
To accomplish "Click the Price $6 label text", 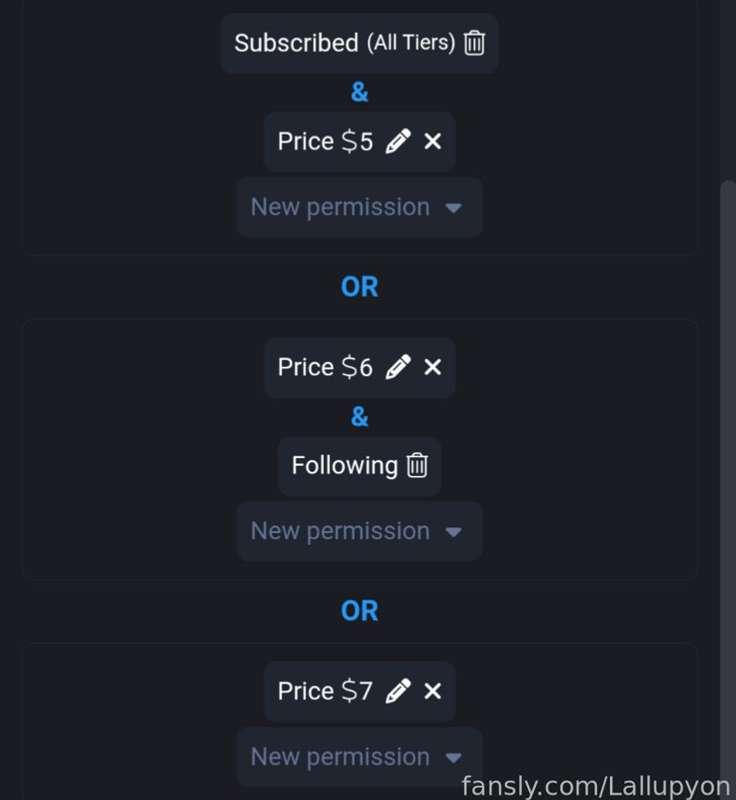I will click(x=325, y=368).
